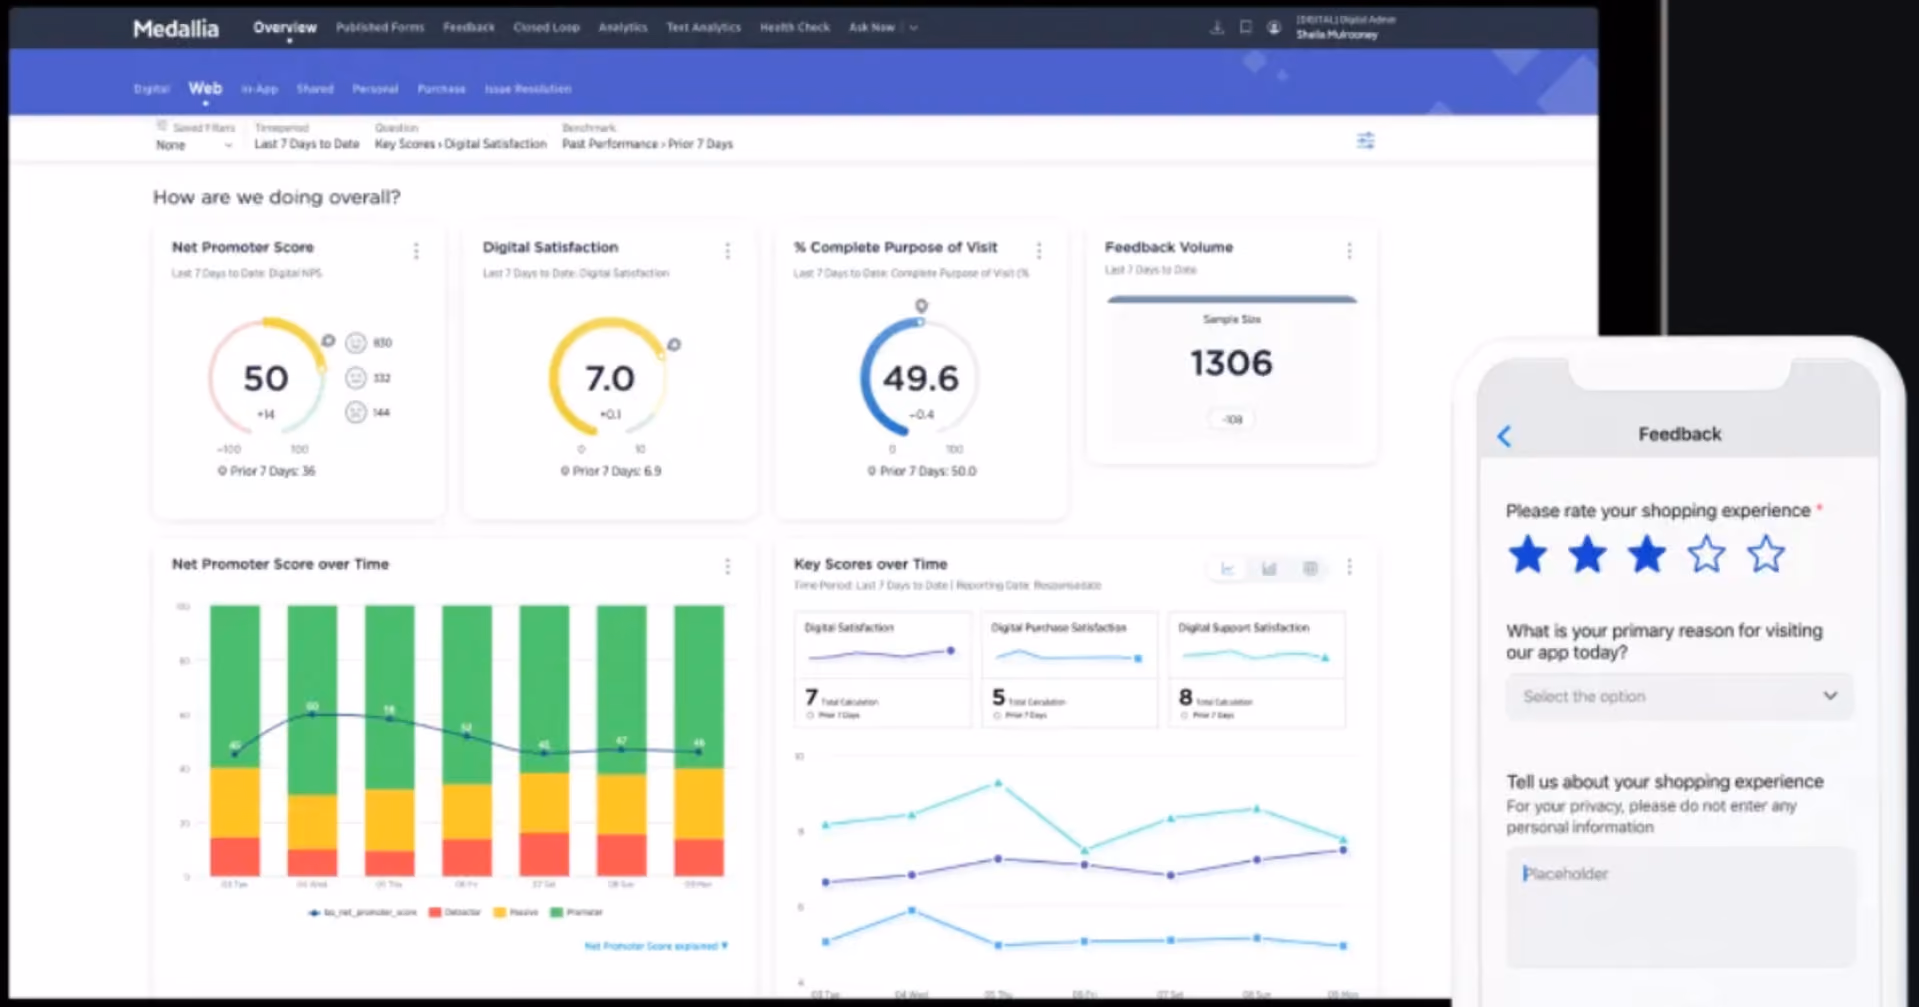Open the user profile icon
This screenshot has width=1919, height=1007.
click(x=1273, y=28)
